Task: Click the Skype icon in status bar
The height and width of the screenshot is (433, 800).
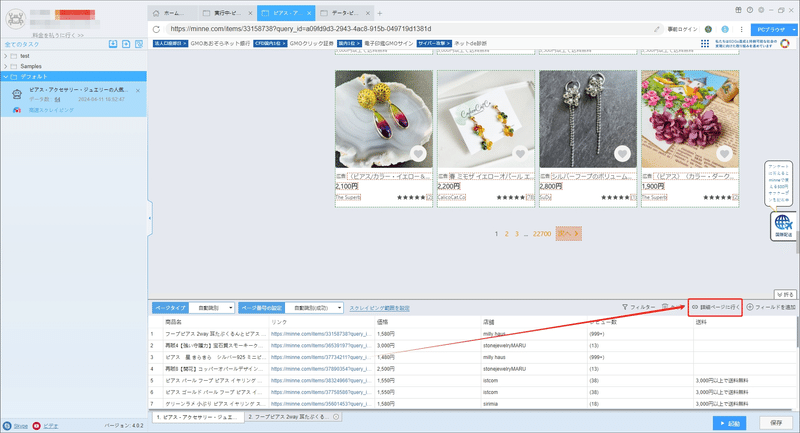Action: pos(7,425)
